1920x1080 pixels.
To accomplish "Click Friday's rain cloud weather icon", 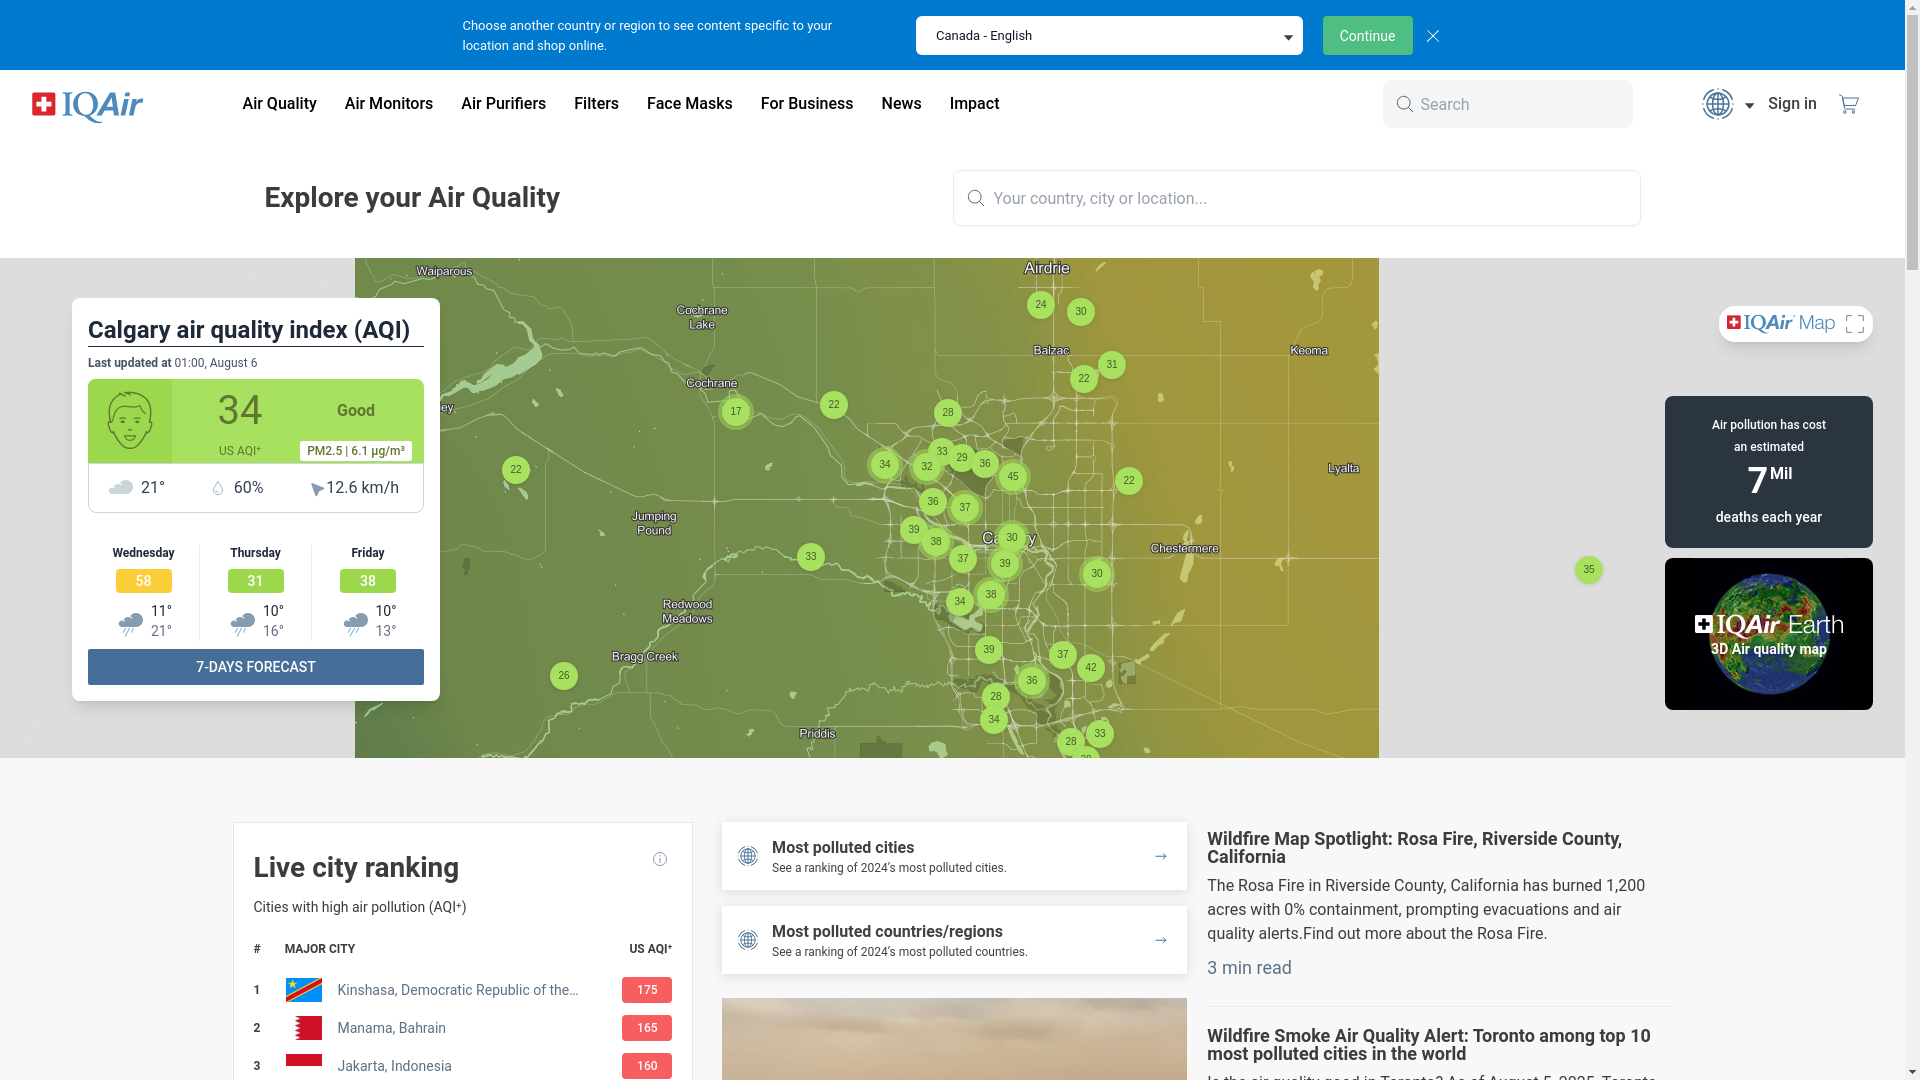I will tap(356, 624).
